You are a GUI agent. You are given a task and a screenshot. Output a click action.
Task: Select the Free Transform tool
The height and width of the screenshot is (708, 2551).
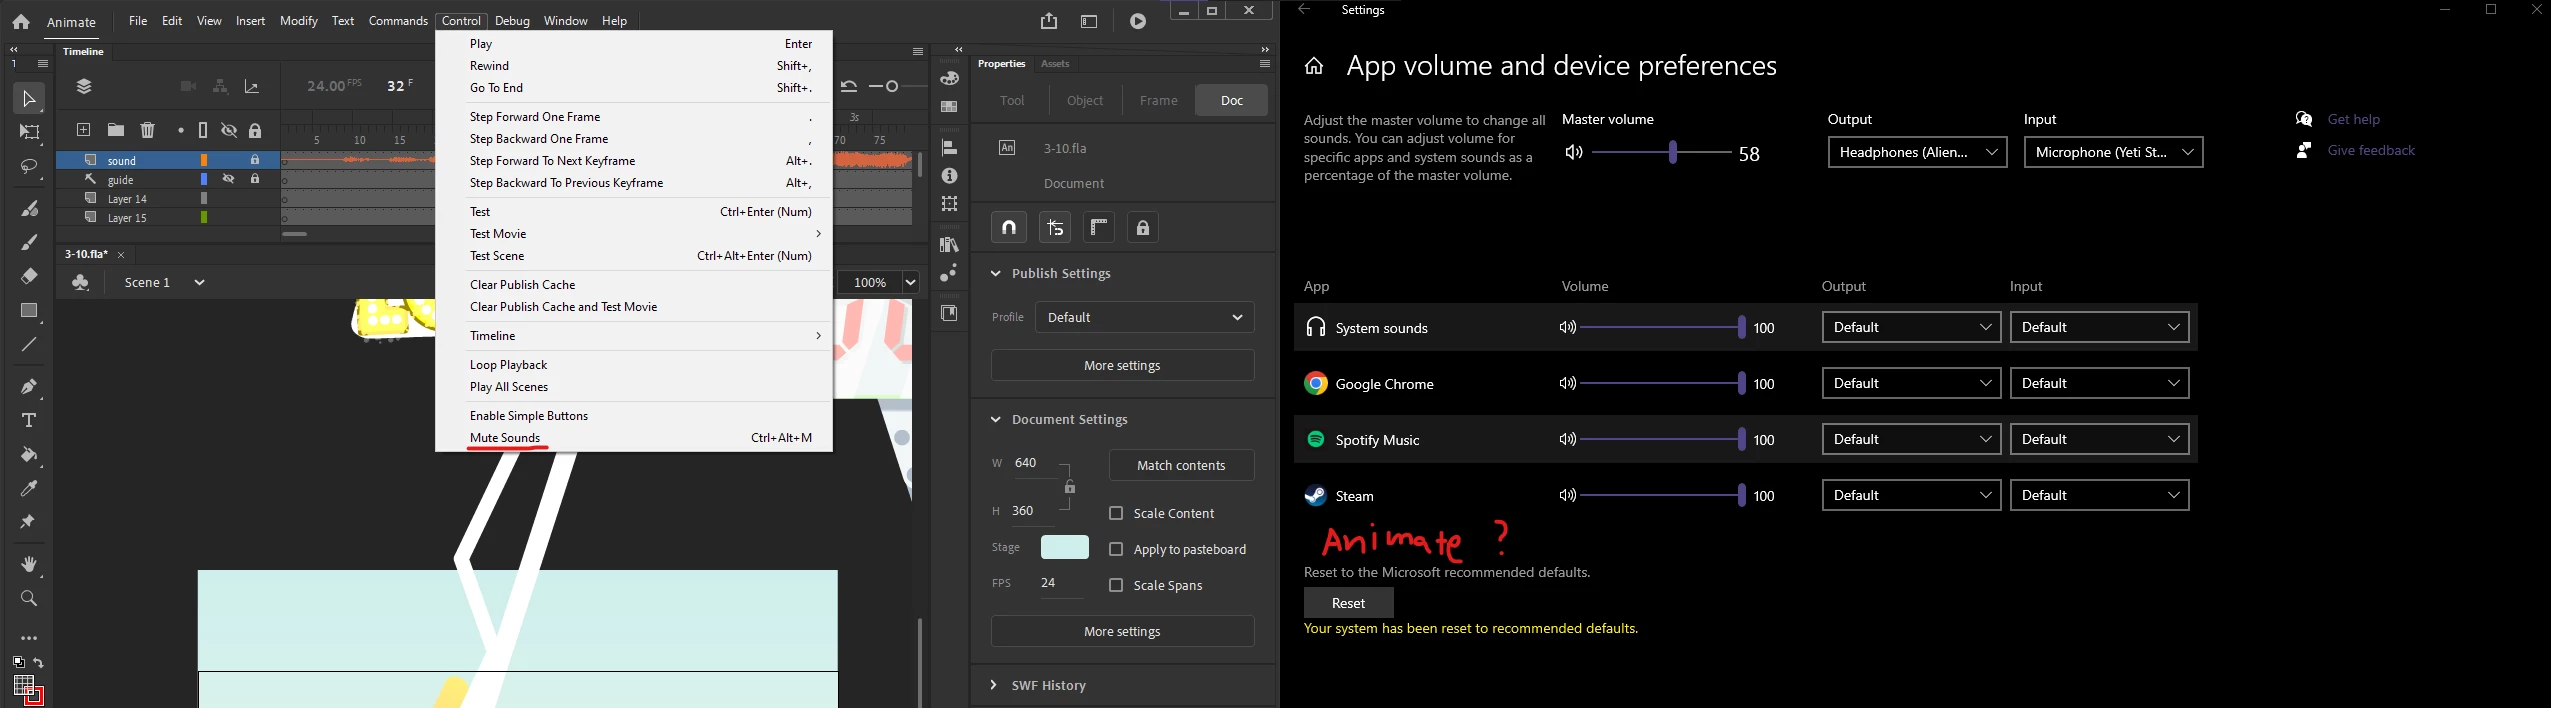(29, 132)
